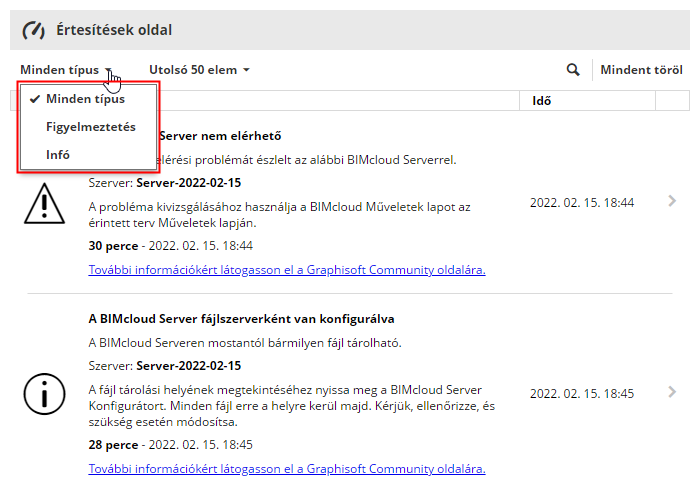Click the info circle icon
Viewport: 700px width, 502px height.
tap(44, 394)
